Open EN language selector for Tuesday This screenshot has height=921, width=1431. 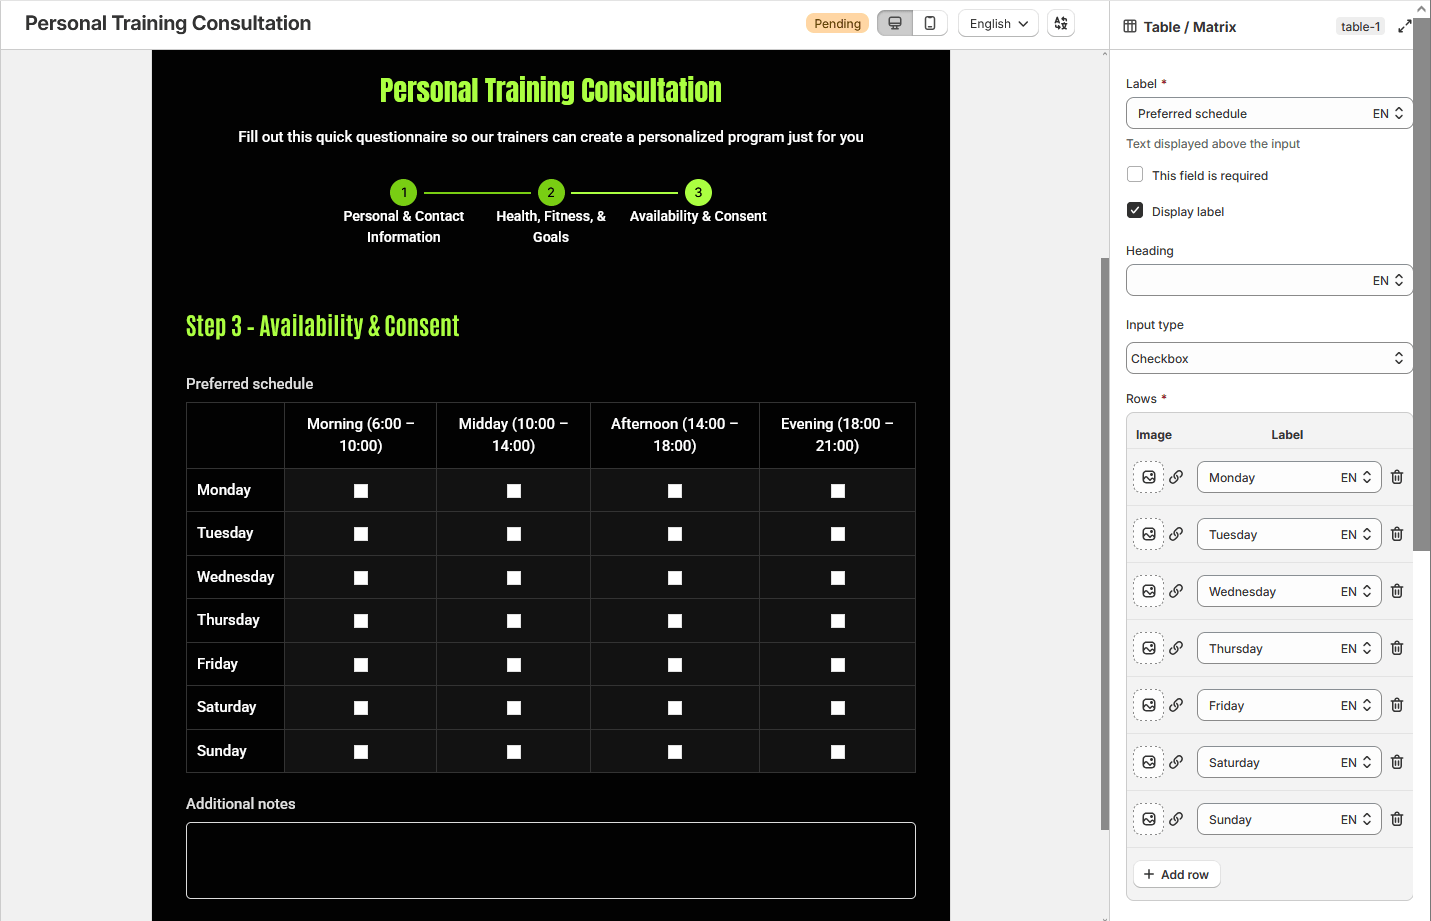(1357, 534)
